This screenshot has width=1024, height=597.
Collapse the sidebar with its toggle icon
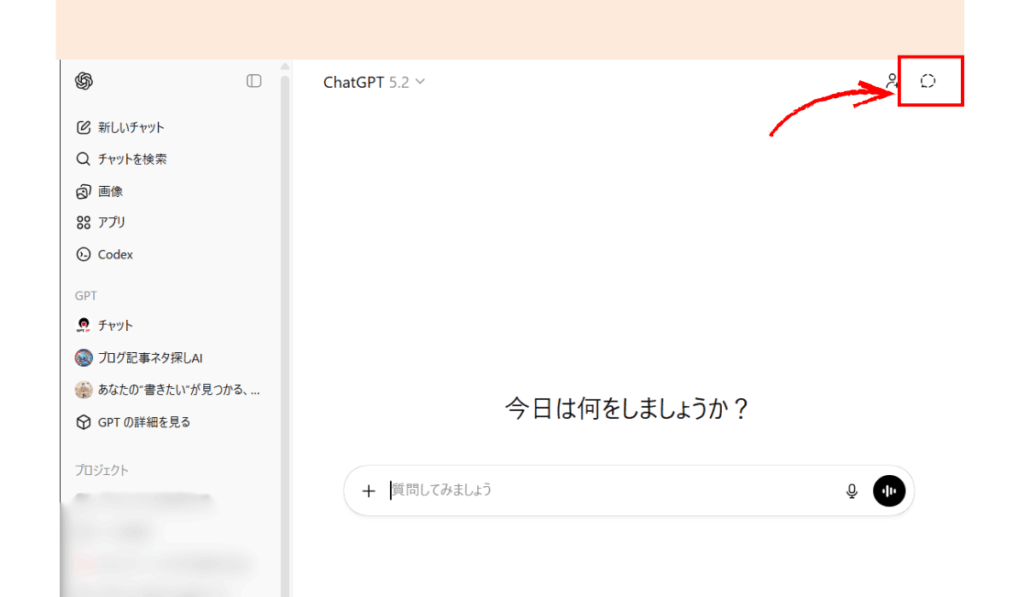[x=254, y=81]
